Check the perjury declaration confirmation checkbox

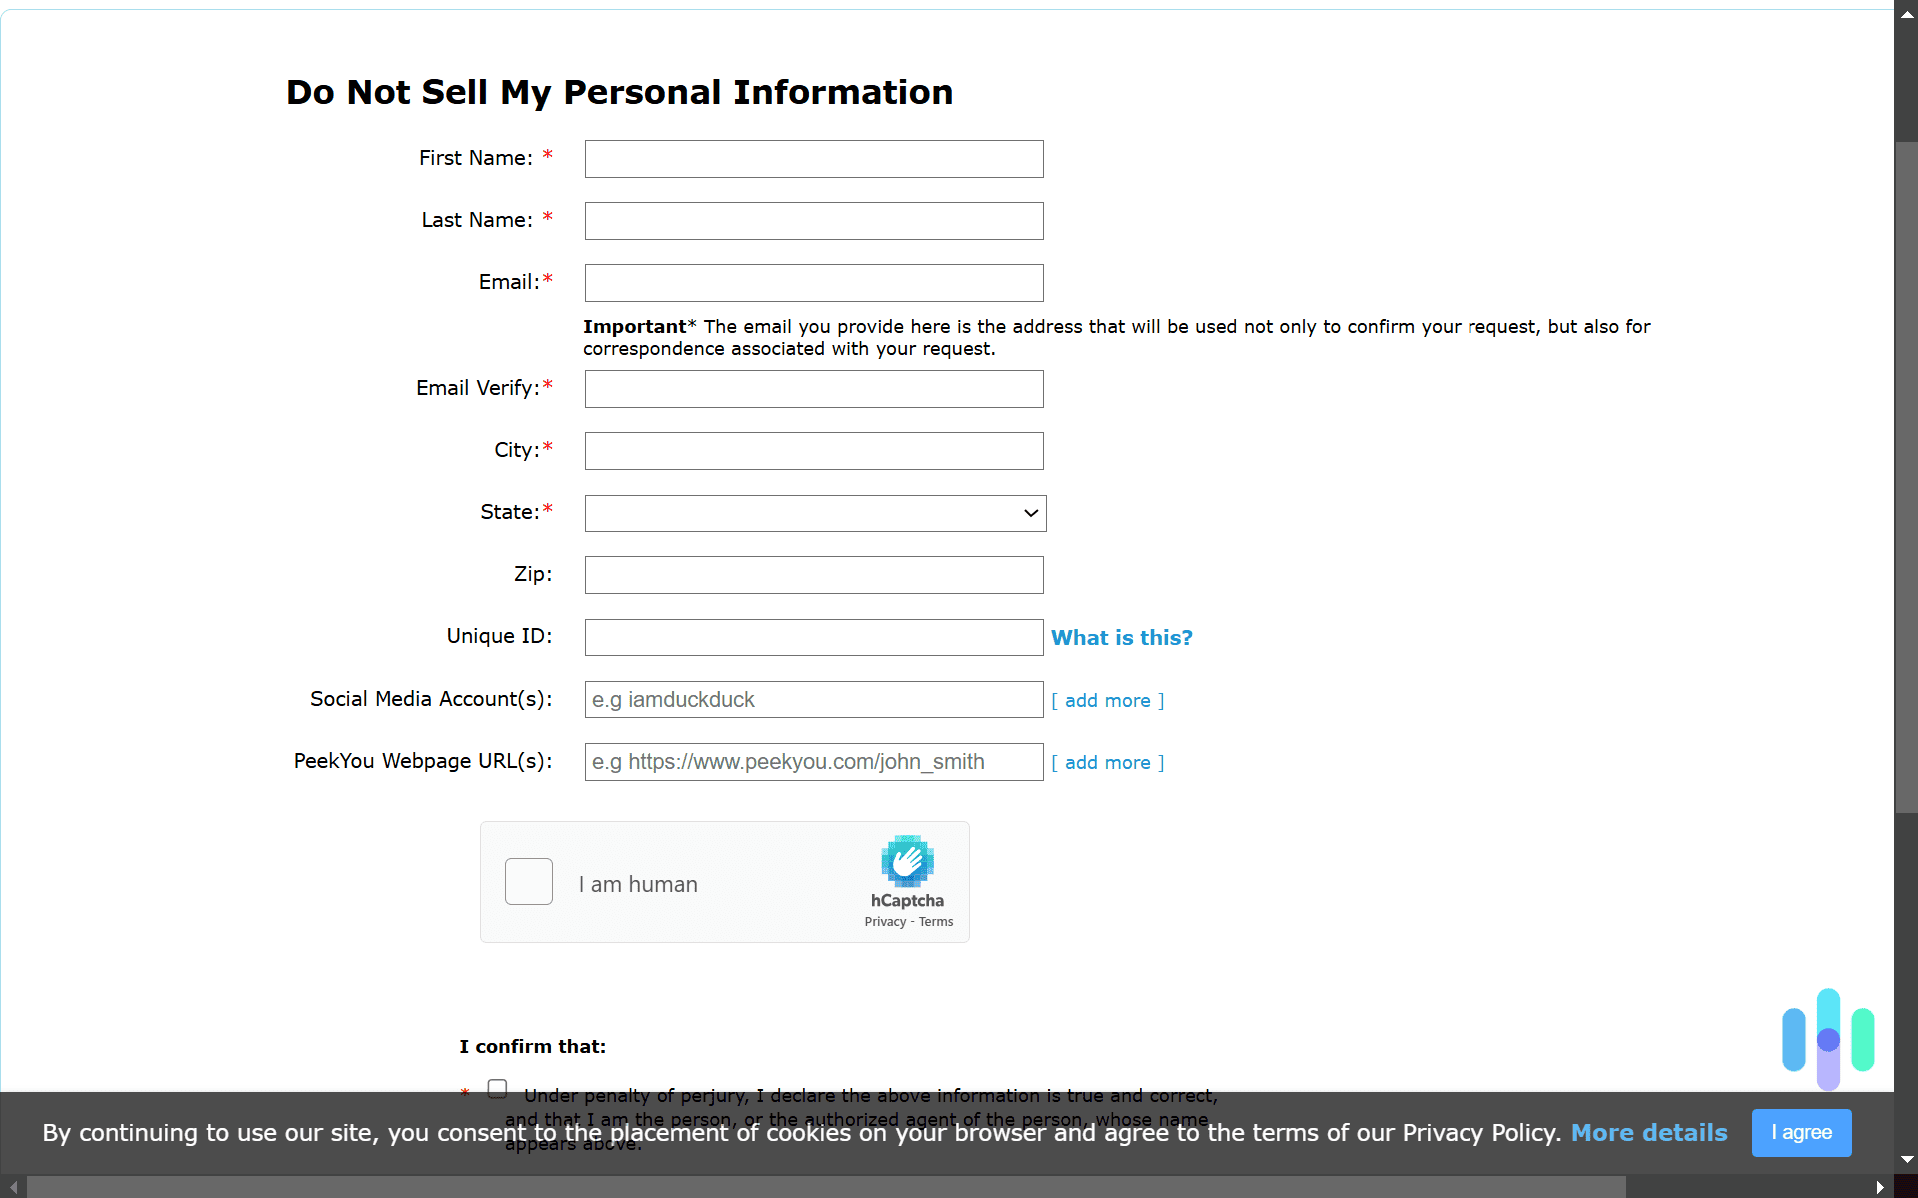[x=497, y=1088]
